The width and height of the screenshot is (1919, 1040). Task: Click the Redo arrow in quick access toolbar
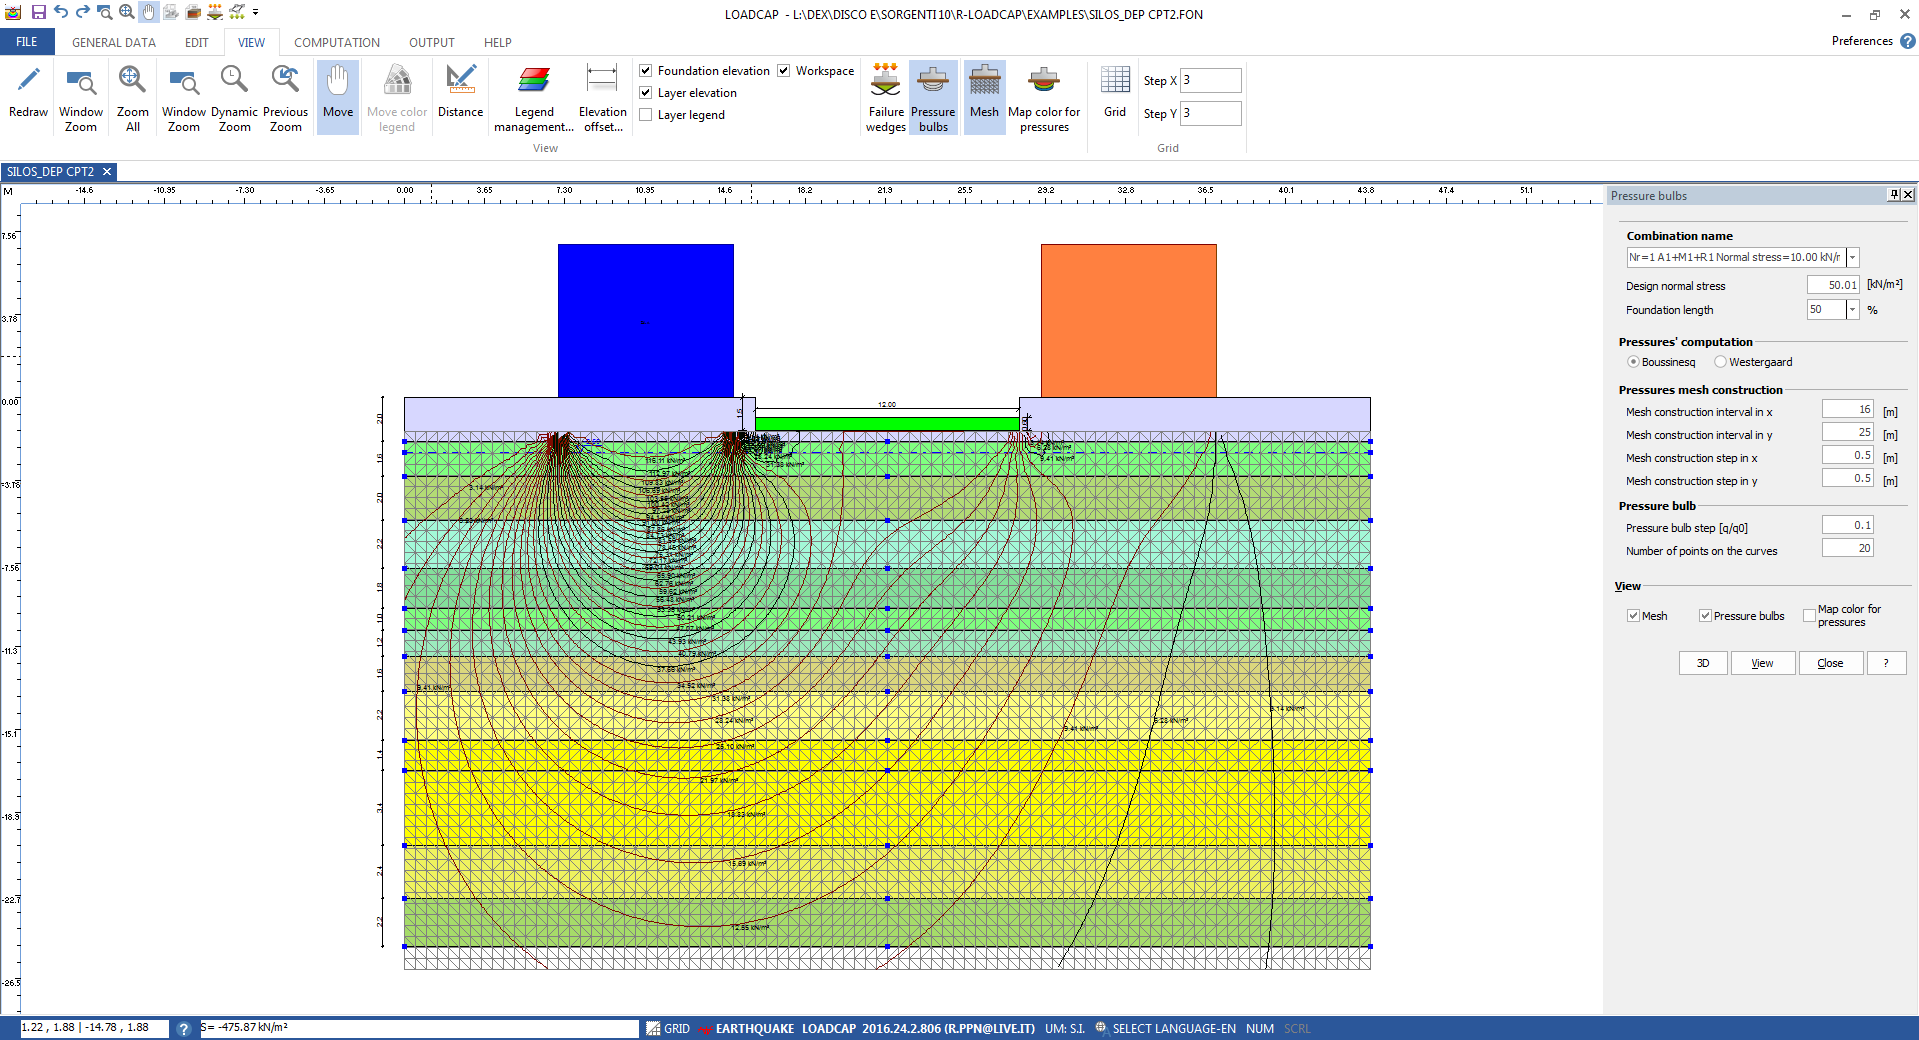click(83, 12)
